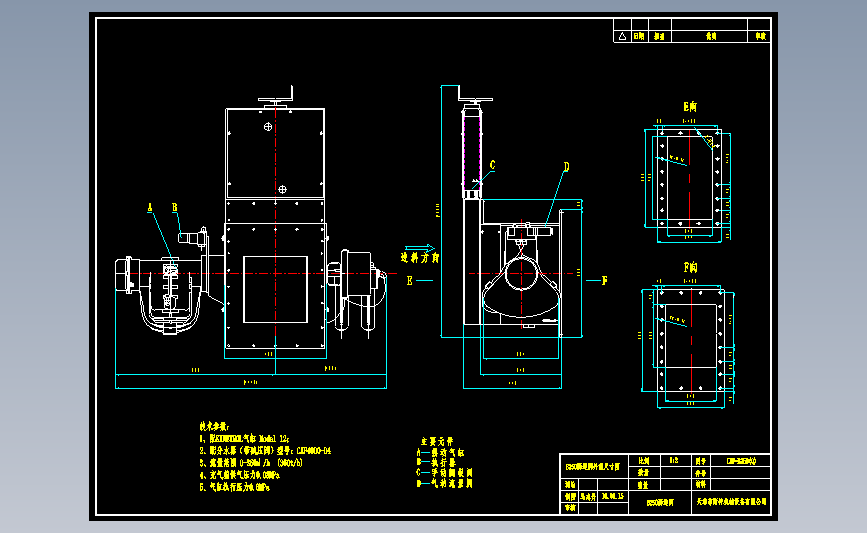The image size is (867, 533).
Task: Click the 'E向' view title
Action: coord(690,107)
